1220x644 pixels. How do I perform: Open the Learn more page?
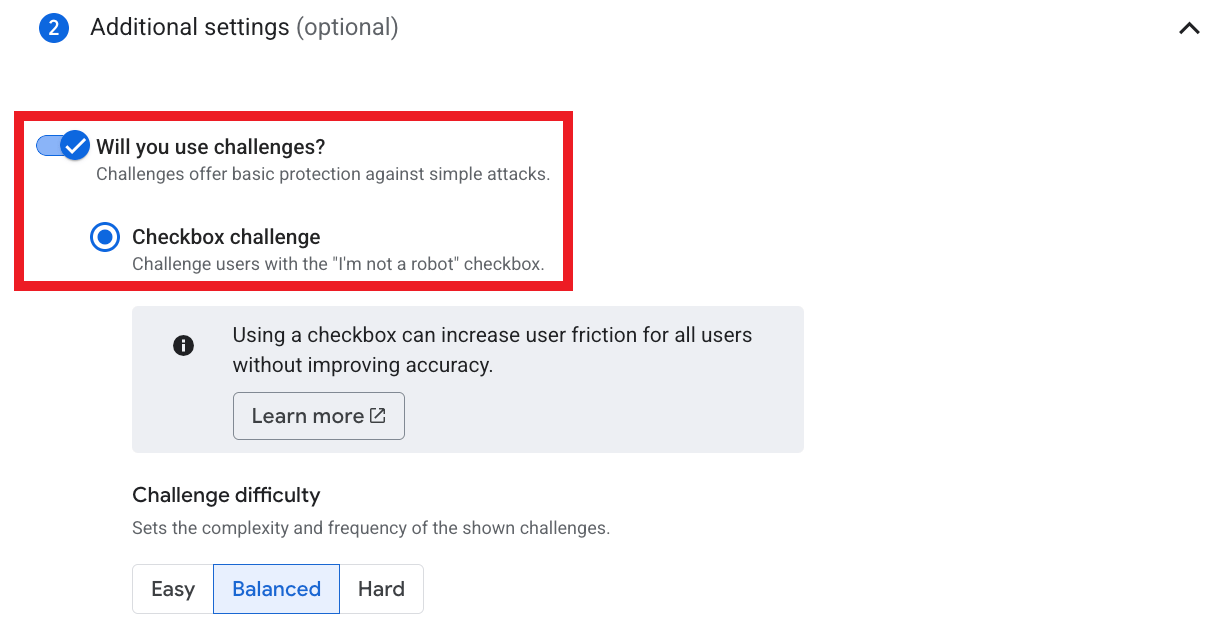(318, 416)
